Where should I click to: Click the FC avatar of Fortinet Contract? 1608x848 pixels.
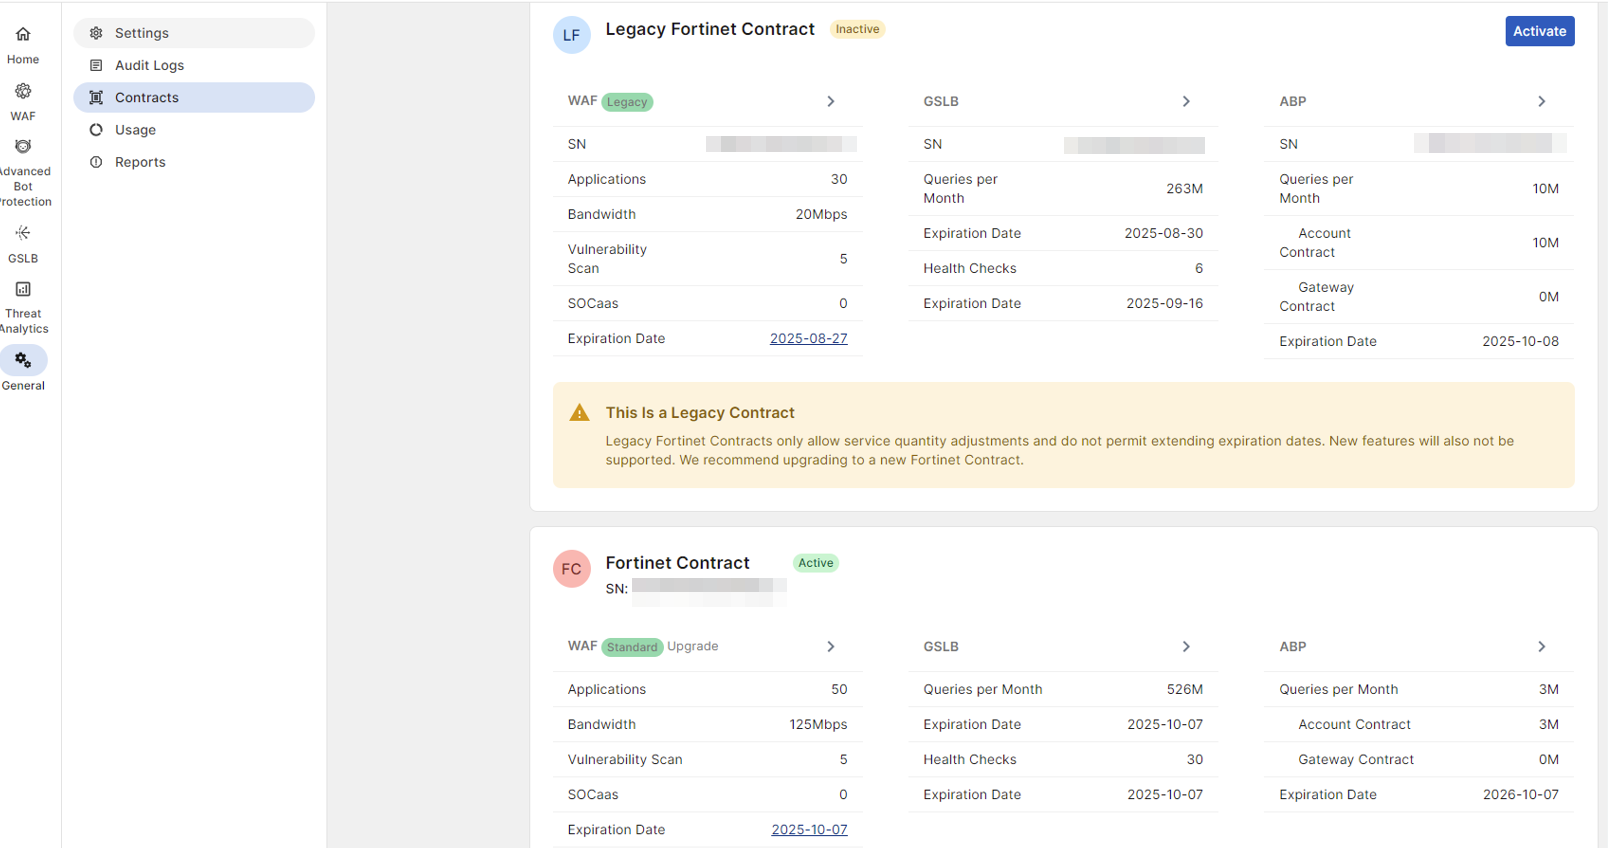tap(571, 569)
